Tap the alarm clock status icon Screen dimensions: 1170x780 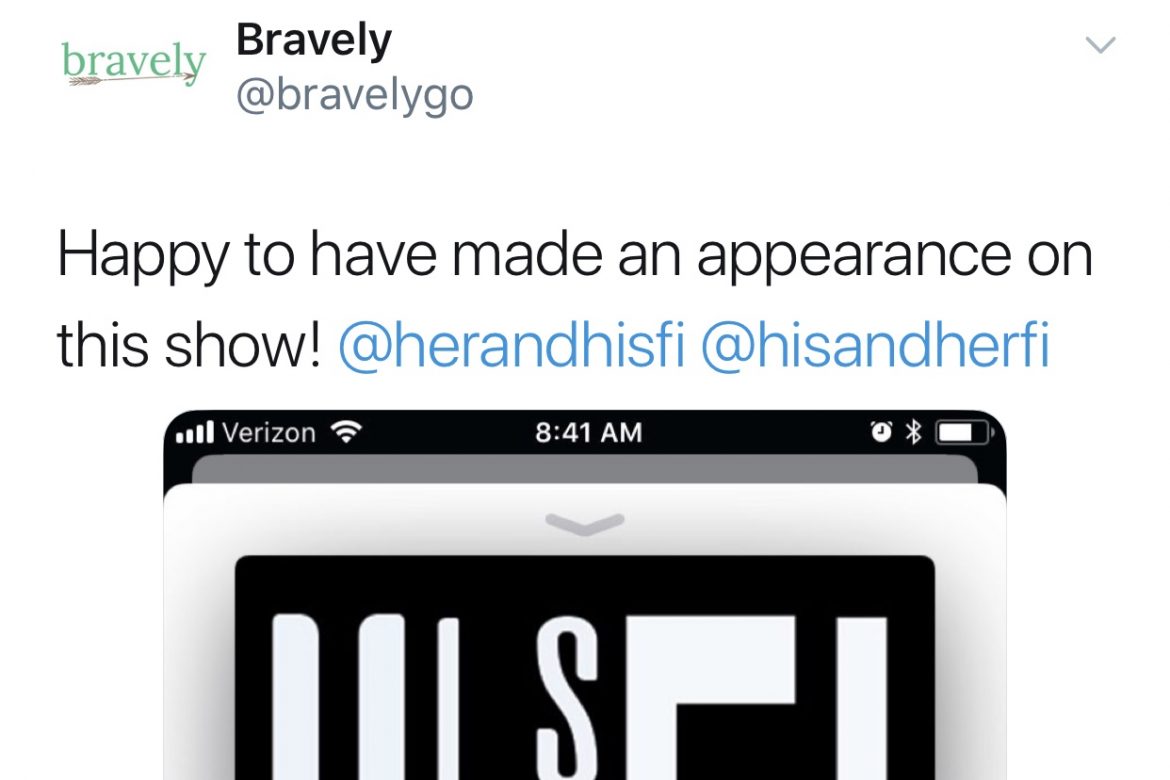tap(881, 432)
